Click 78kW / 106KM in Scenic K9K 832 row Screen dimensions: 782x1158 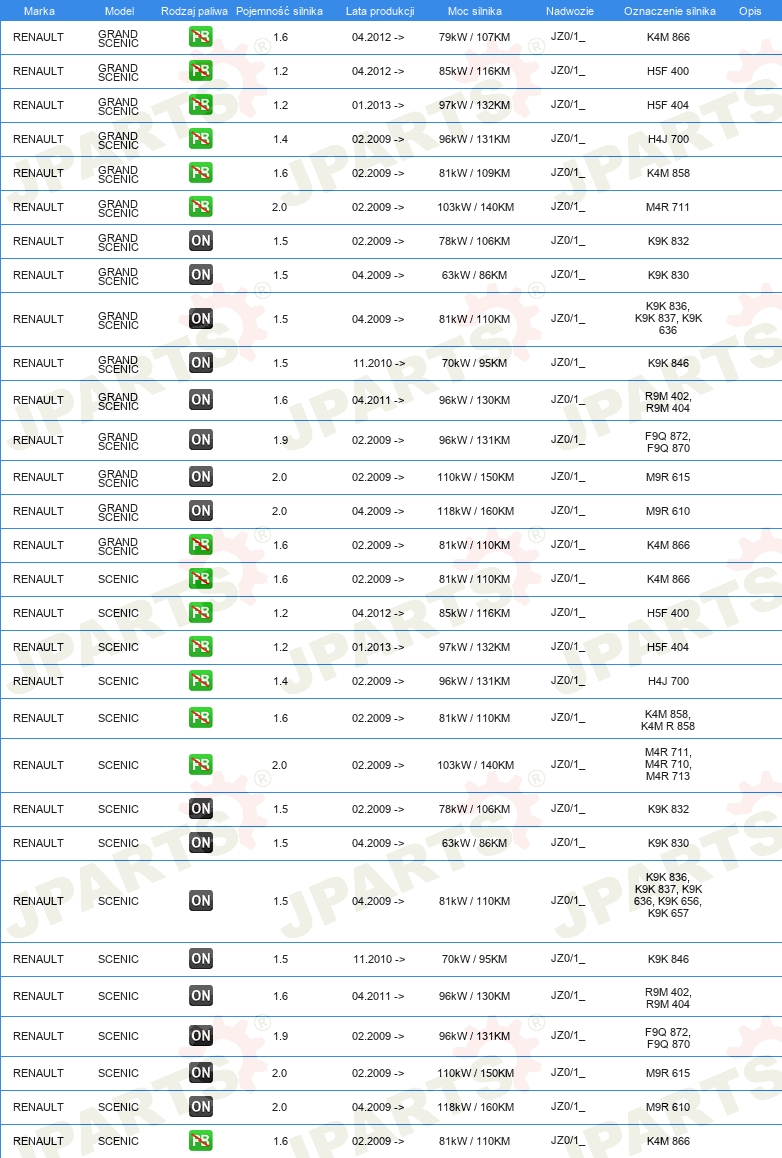474,809
